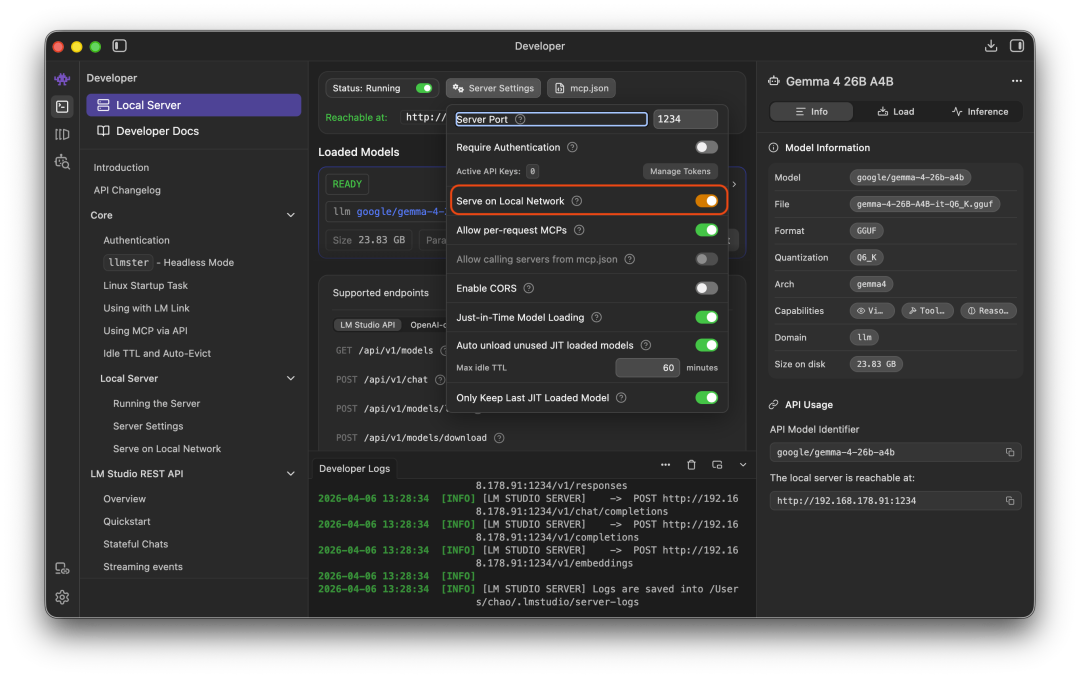1080x678 pixels.
Task: Show help for Allow calling servers from mcp.json
Action: 630,260
